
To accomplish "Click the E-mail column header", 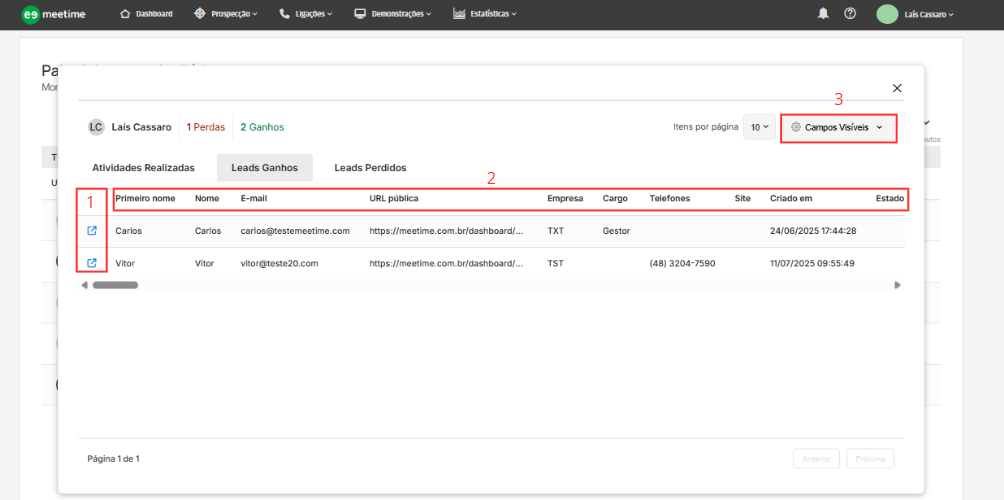I will coord(254,198).
